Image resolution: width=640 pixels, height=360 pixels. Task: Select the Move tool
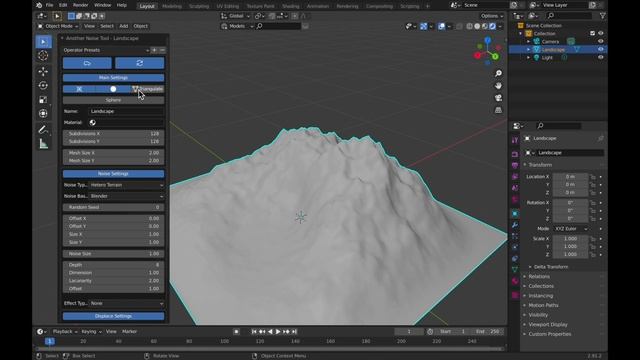point(43,71)
